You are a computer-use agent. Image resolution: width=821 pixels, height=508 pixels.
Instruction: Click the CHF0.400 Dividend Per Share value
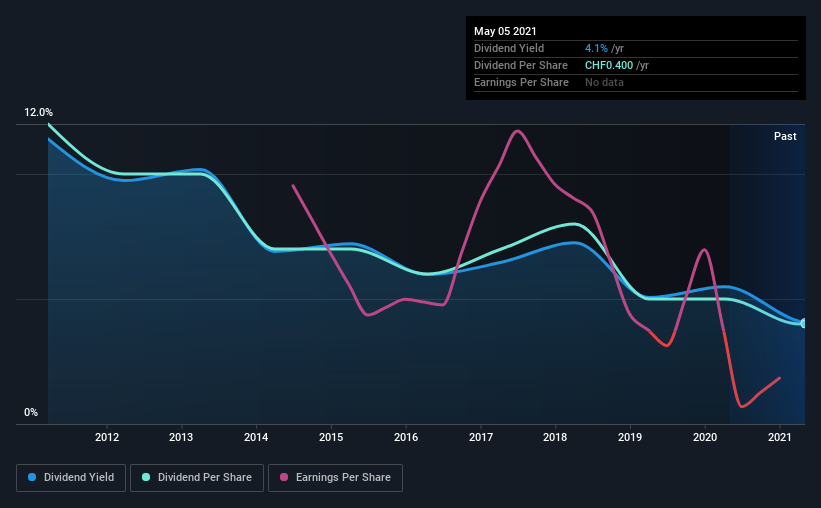(609, 65)
